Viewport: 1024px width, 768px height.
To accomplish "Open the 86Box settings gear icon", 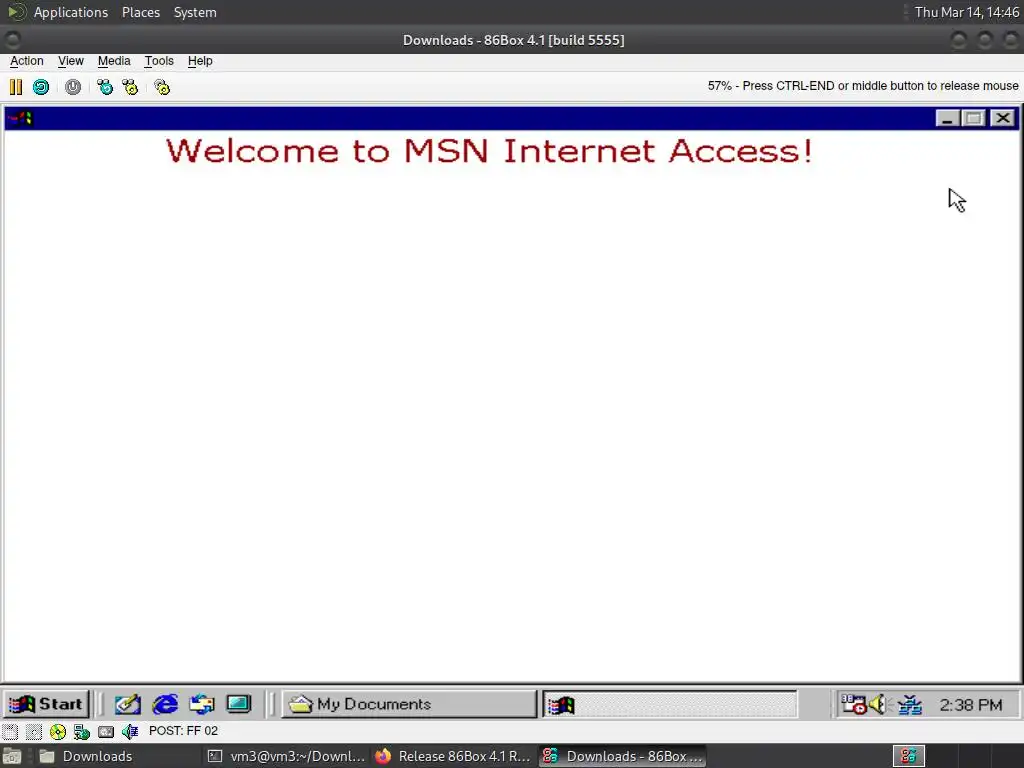I will (x=162, y=87).
